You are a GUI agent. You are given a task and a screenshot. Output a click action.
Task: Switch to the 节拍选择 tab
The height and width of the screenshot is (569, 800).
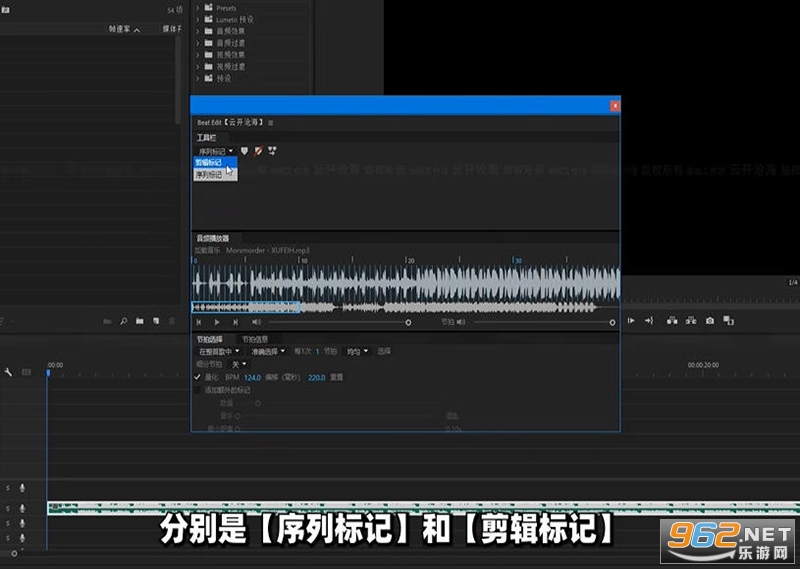point(210,339)
